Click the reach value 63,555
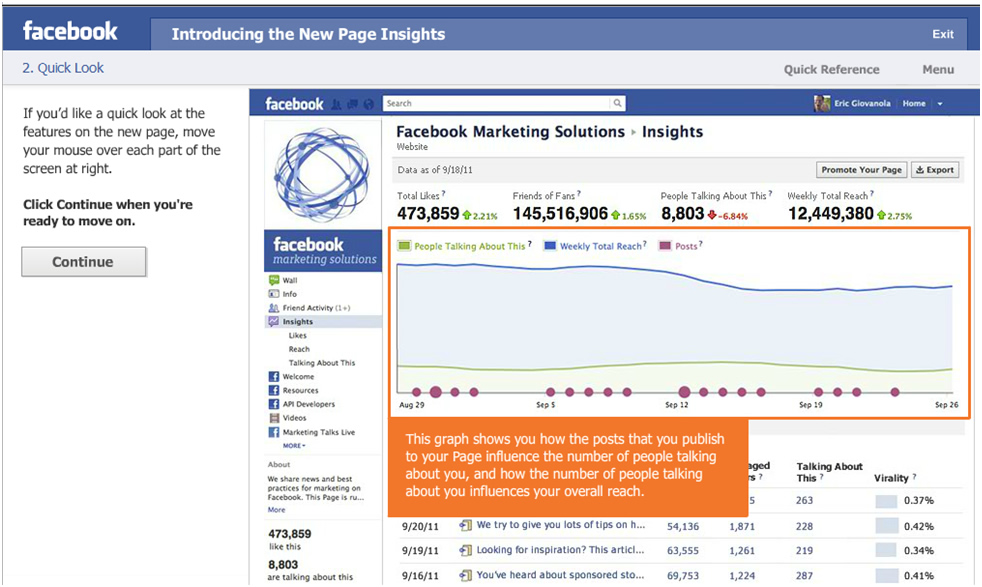982x587 pixels. click(683, 551)
